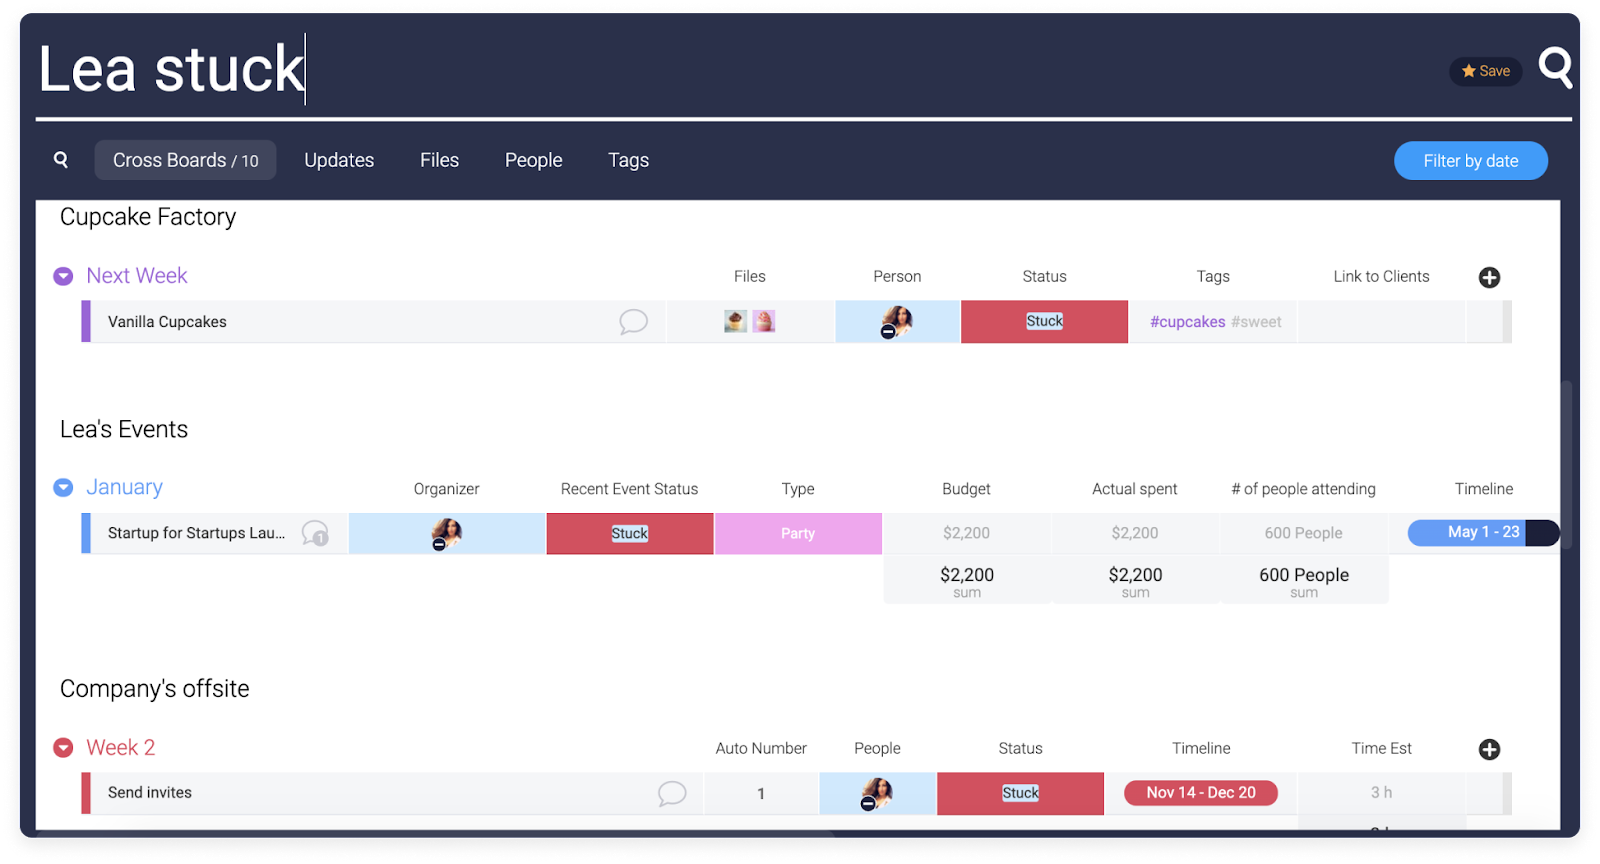Collapse the Week 2 group

pos(63,748)
